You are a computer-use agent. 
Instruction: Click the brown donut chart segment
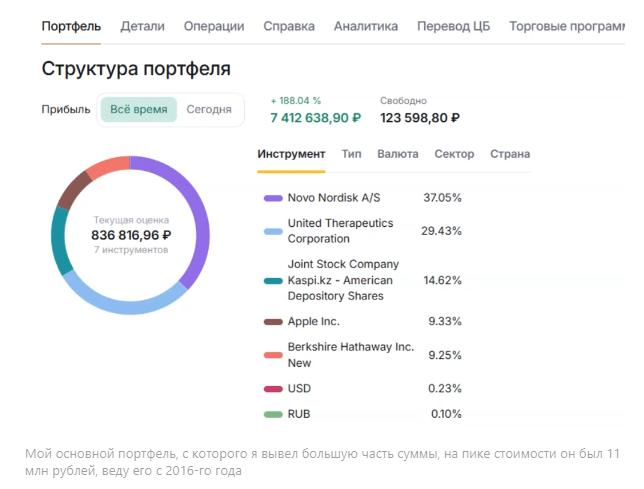pyautogui.click(x=73, y=190)
